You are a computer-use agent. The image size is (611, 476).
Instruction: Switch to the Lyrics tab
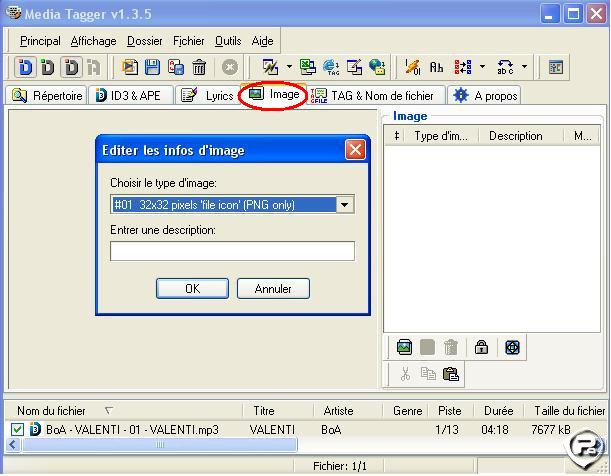207,95
